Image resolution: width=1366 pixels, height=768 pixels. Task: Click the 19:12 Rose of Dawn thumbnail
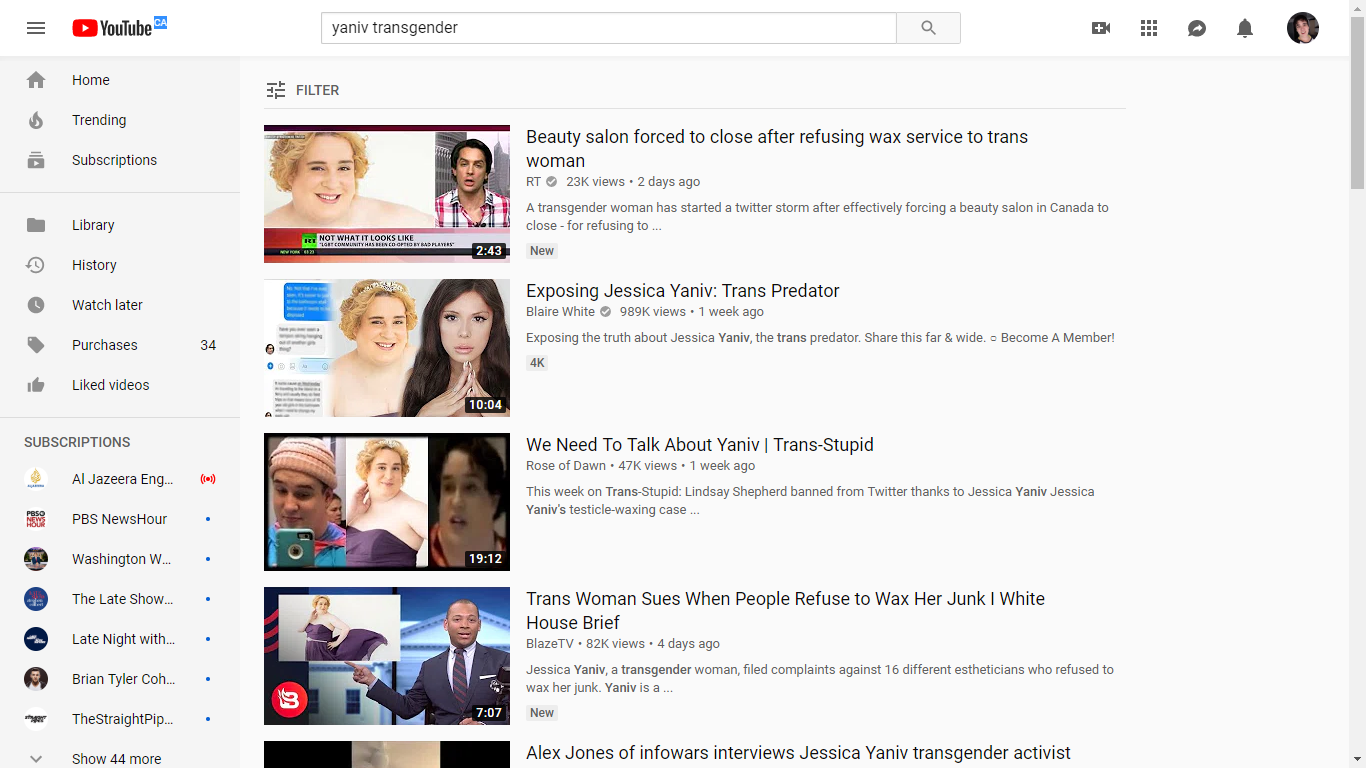(x=387, y=502)
